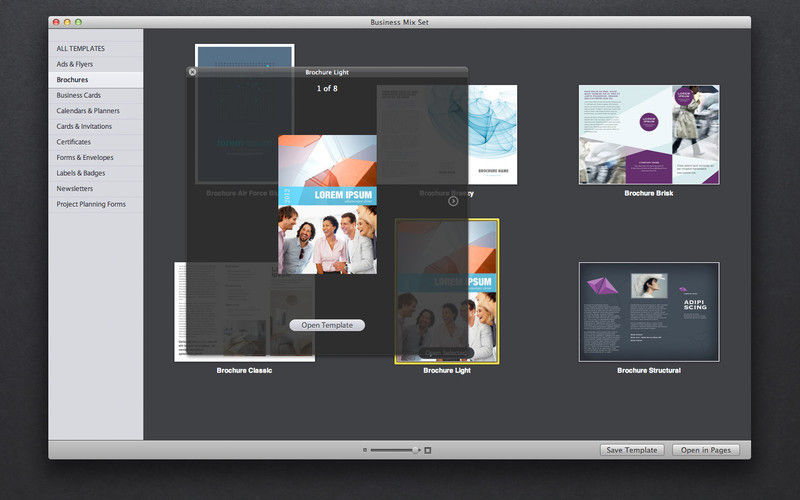This screenshot has height=500, width=800.
Task: Click the Brochure Light preview page image
Action: pos(328,205)
